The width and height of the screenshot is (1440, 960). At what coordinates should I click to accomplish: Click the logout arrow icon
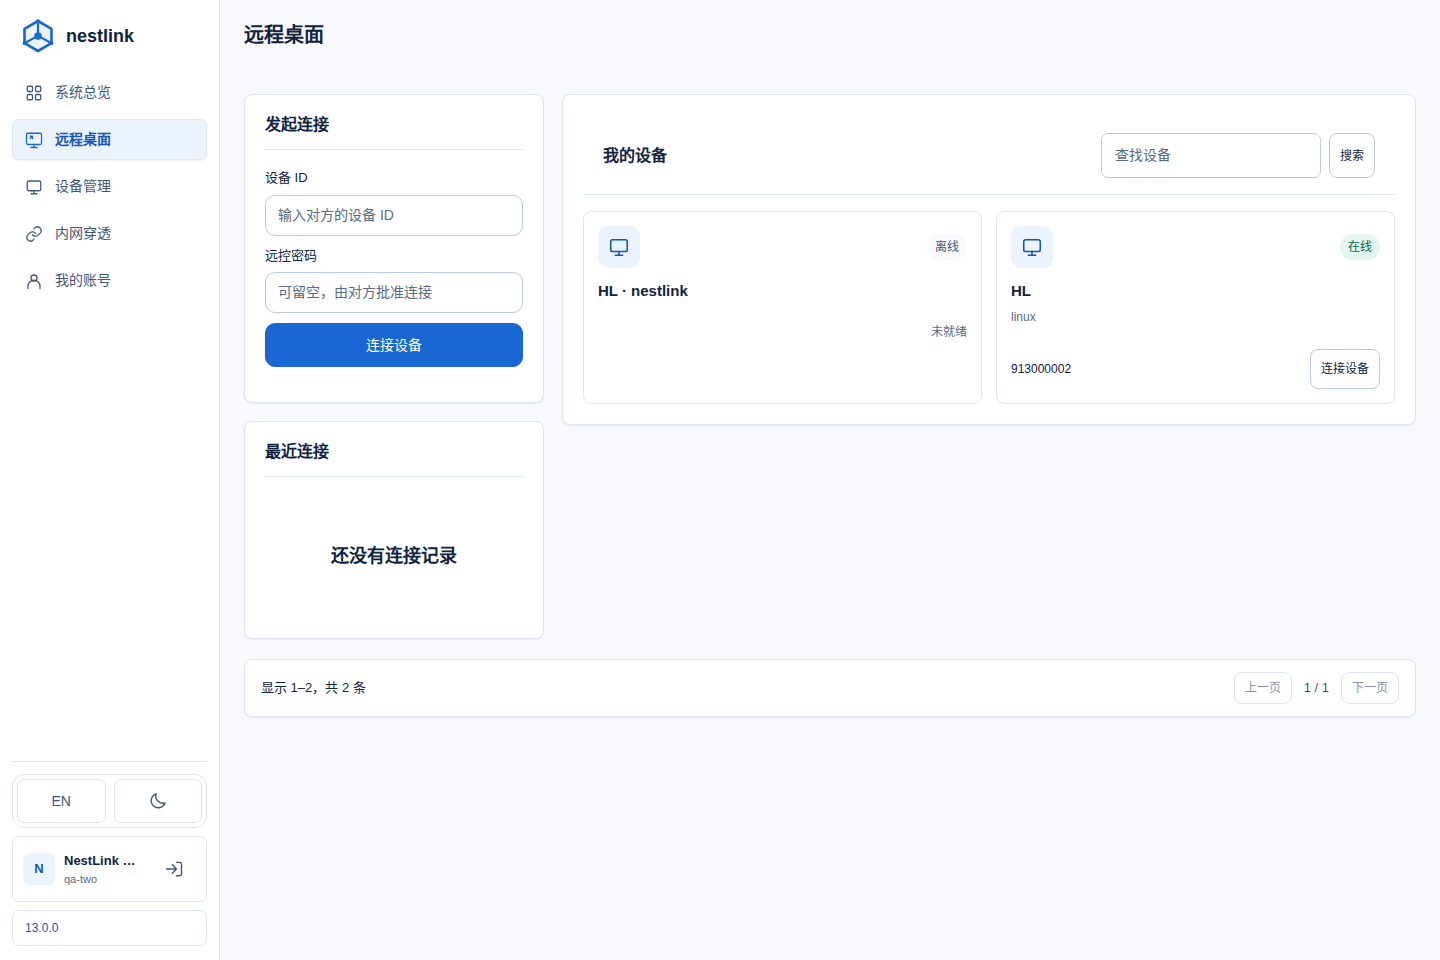click(x=174, y=869)
